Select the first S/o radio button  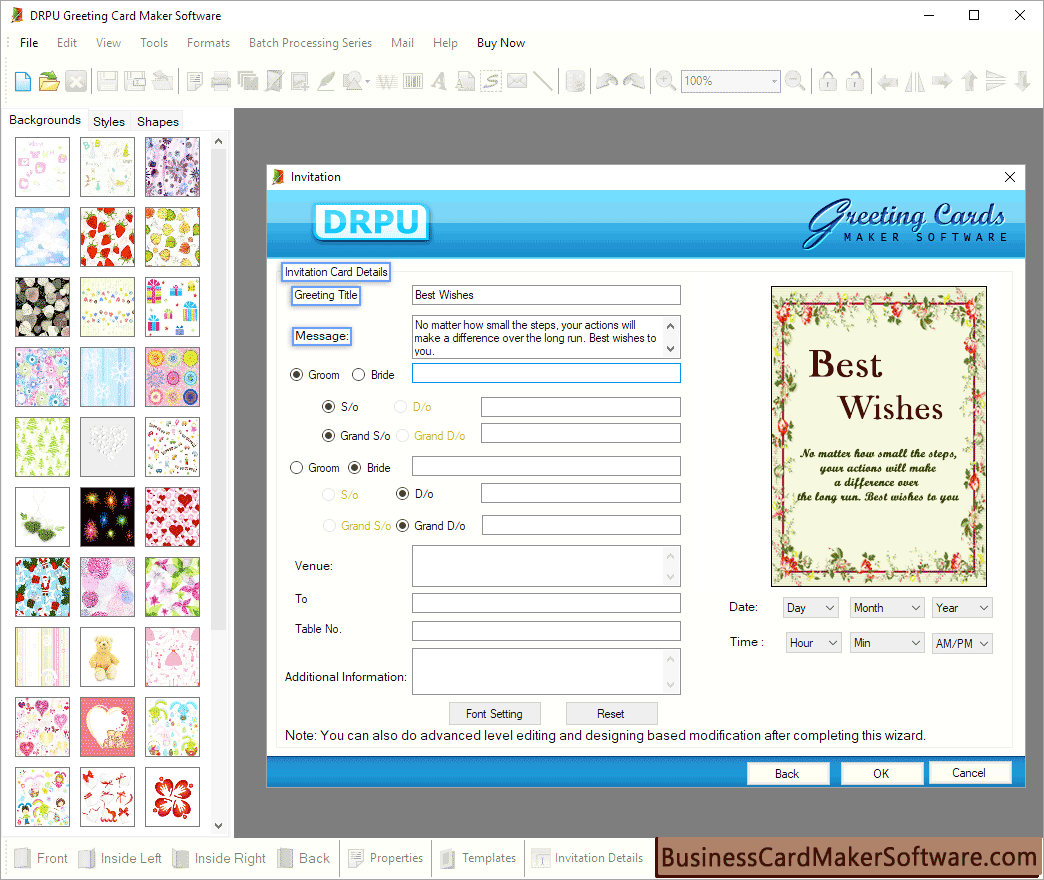(328, 406)
